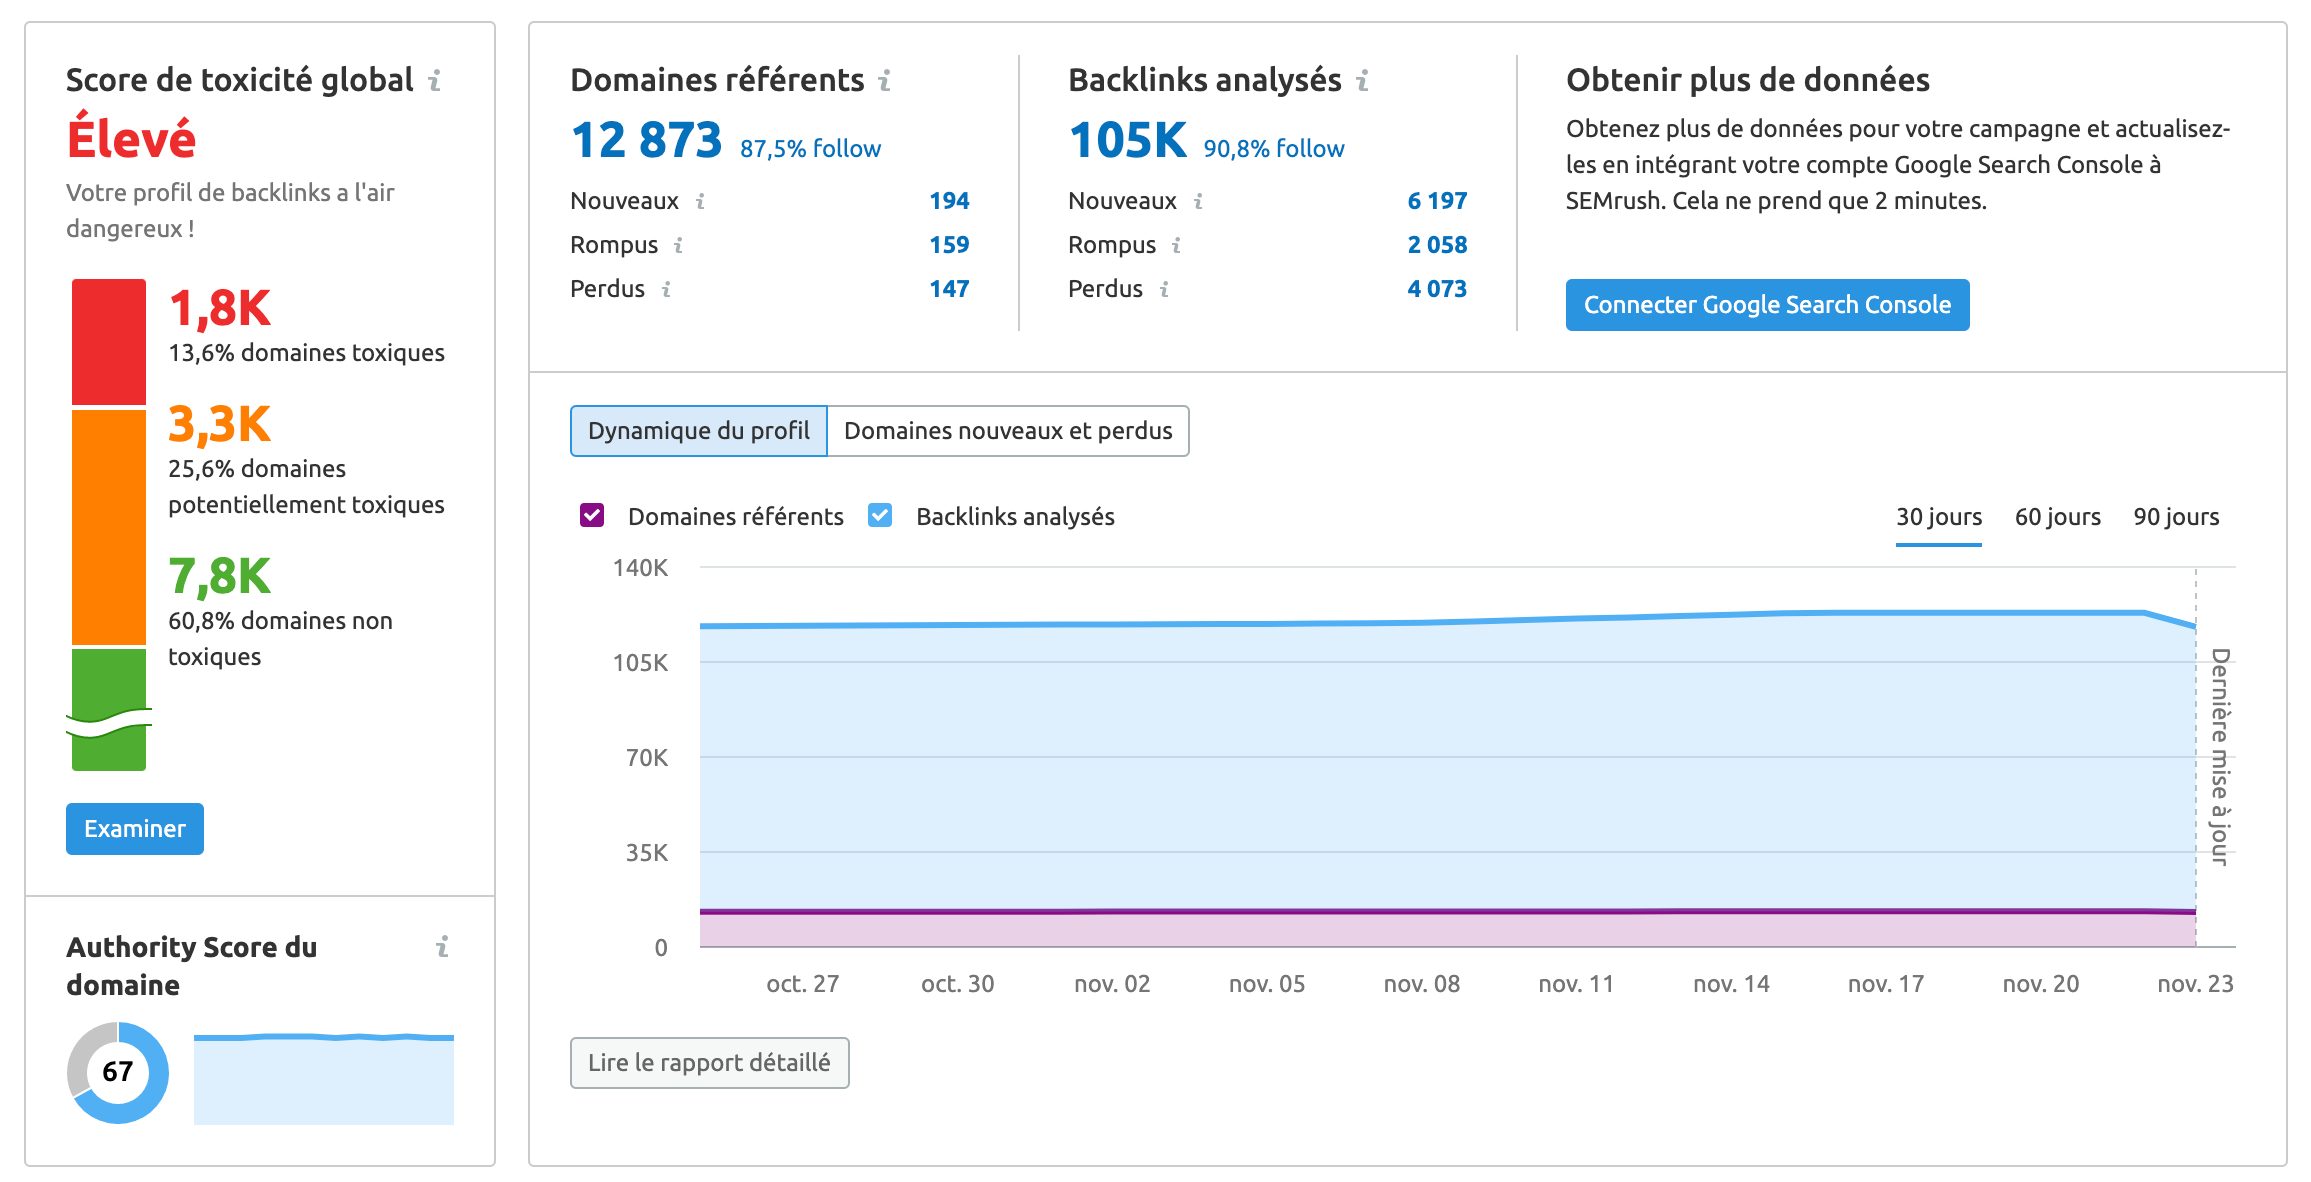The height and width of the screenshot is (1182, 2311).
Task: Click the Examiner button
Action: tap(135, 829)
